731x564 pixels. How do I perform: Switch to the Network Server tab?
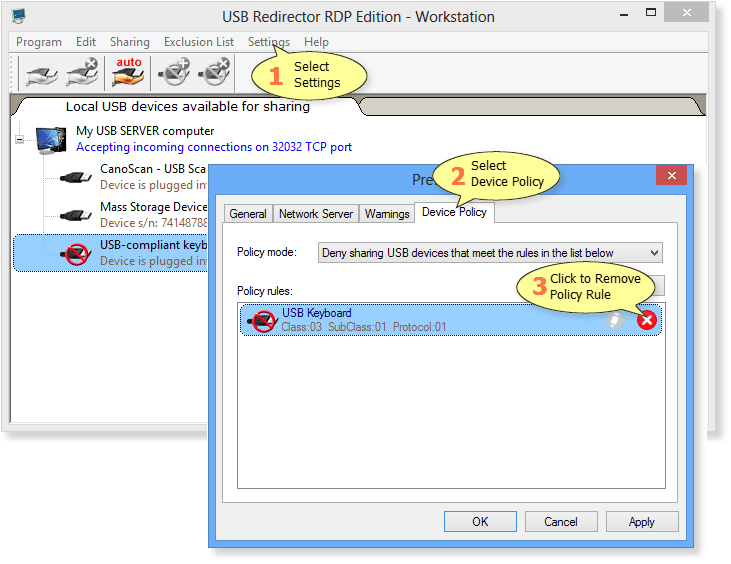pos(316,214)
